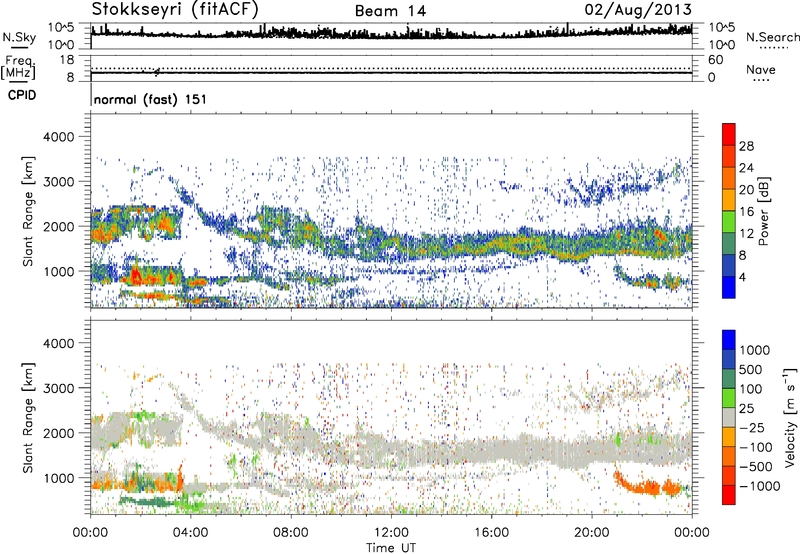Click the red top segment of Power colorbar

(729, 134)
